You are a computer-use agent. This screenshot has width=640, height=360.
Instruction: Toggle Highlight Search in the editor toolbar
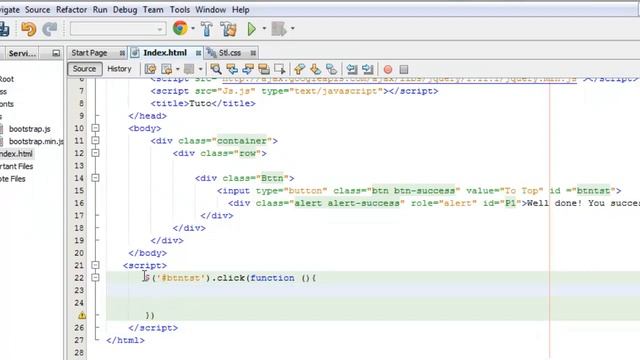click(x=264, y=69)
